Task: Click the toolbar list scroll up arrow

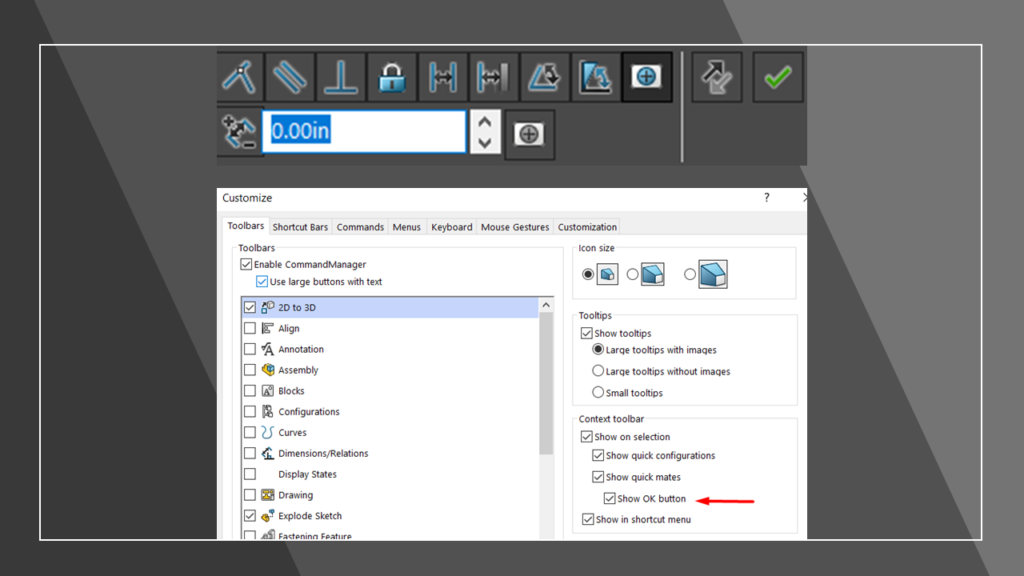Action: (x=546, y=305)
